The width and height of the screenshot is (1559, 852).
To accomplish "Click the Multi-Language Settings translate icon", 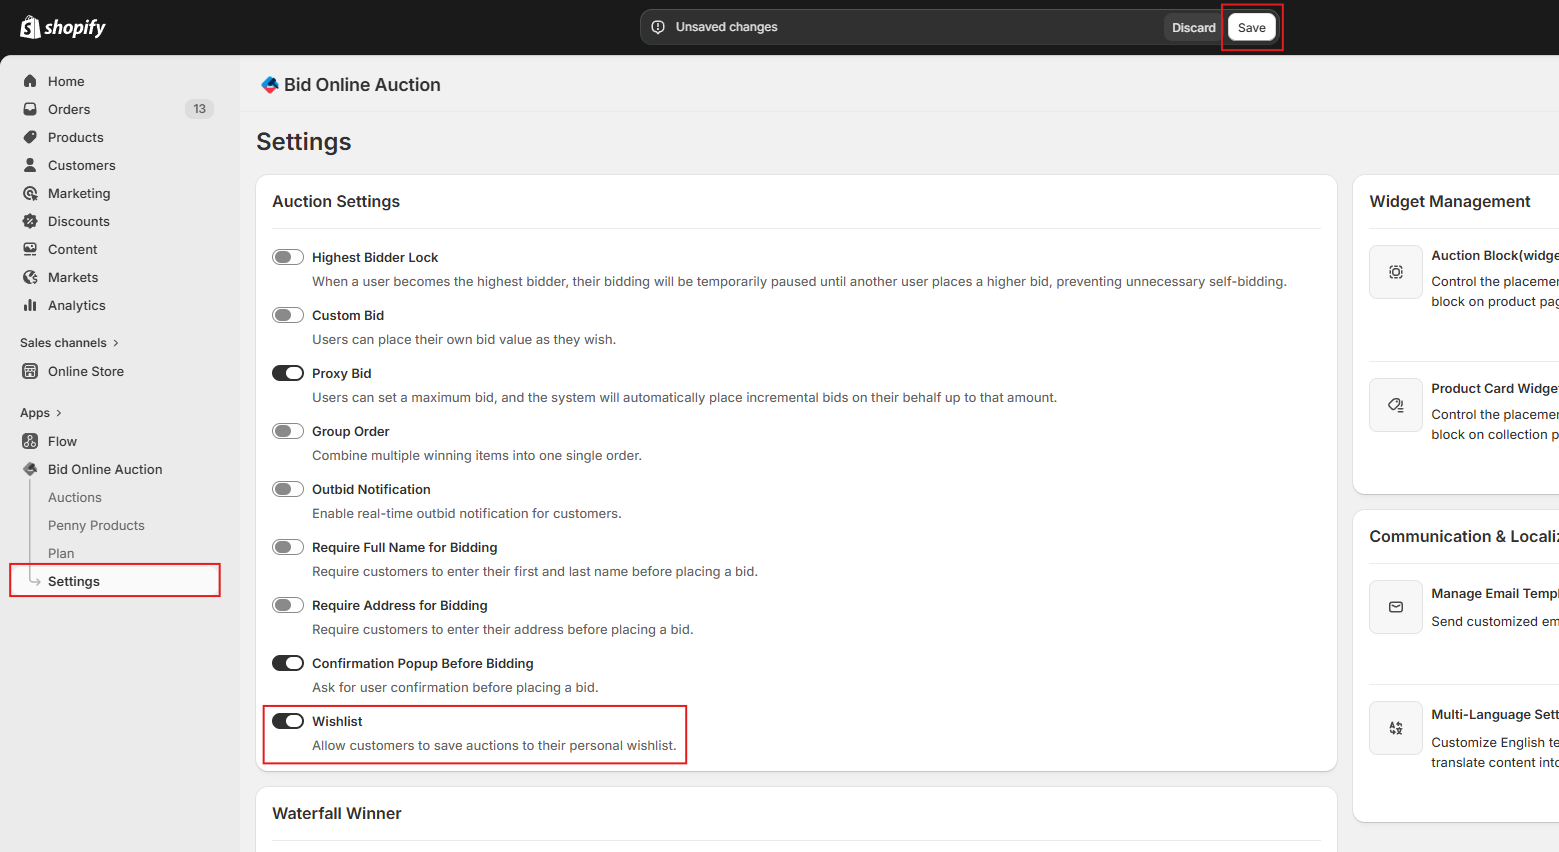I will pyautogui.click(x=1395, y=728).
